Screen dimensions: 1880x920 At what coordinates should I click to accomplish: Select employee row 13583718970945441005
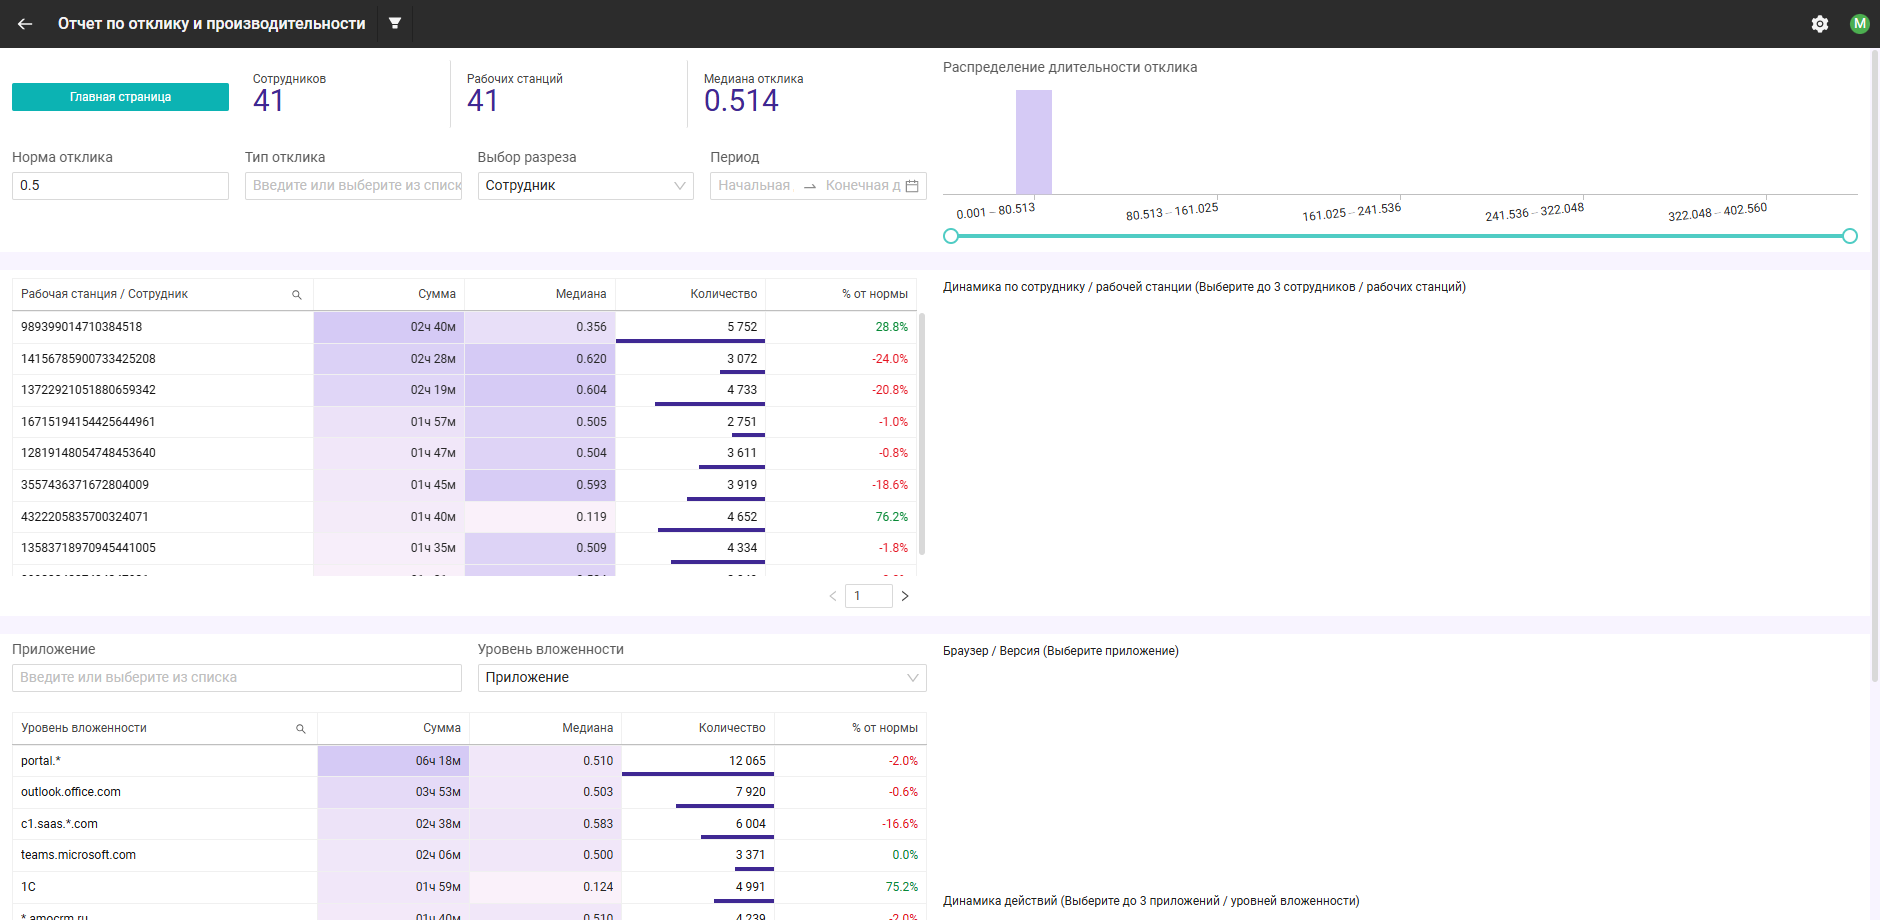coord(464,548)
